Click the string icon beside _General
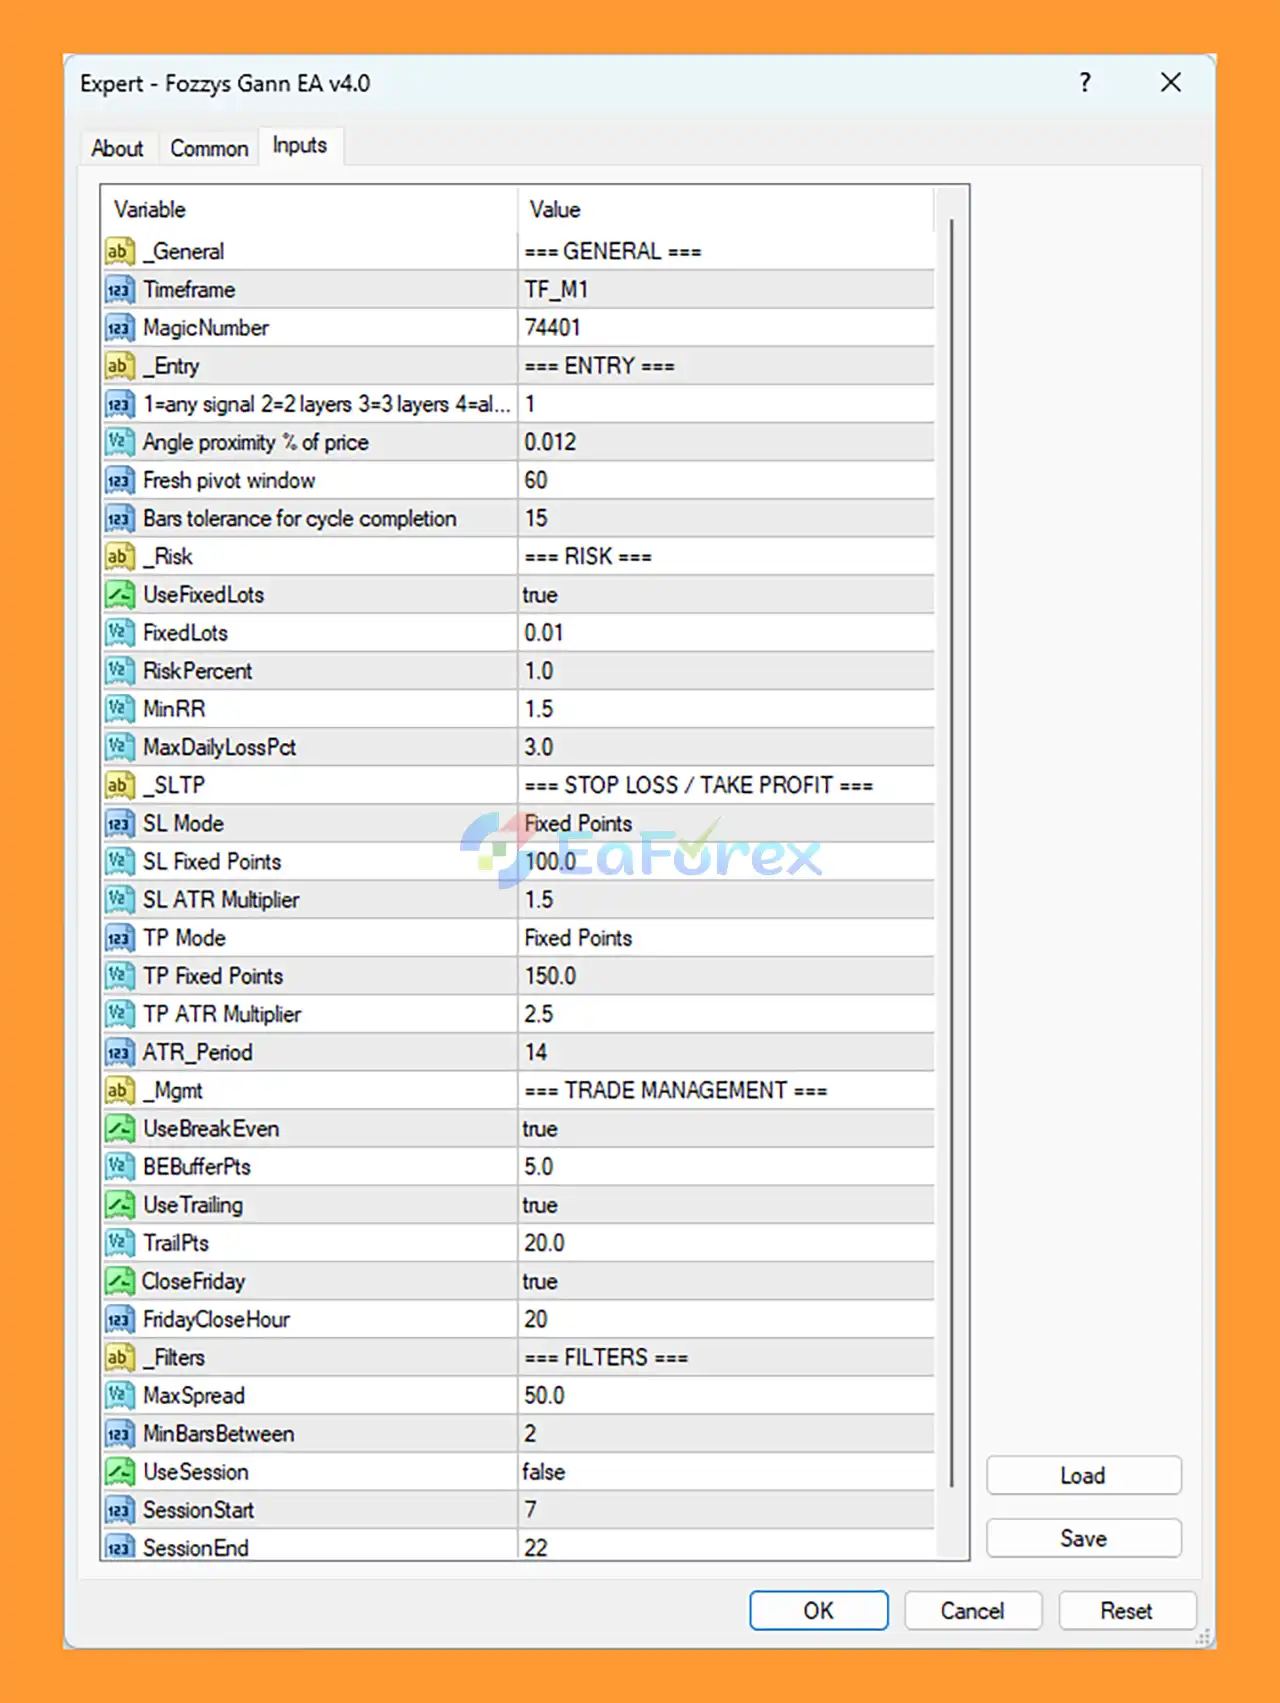This screenshot has height=1703, width=1280. pyautogui.click(x=119, y=251)
